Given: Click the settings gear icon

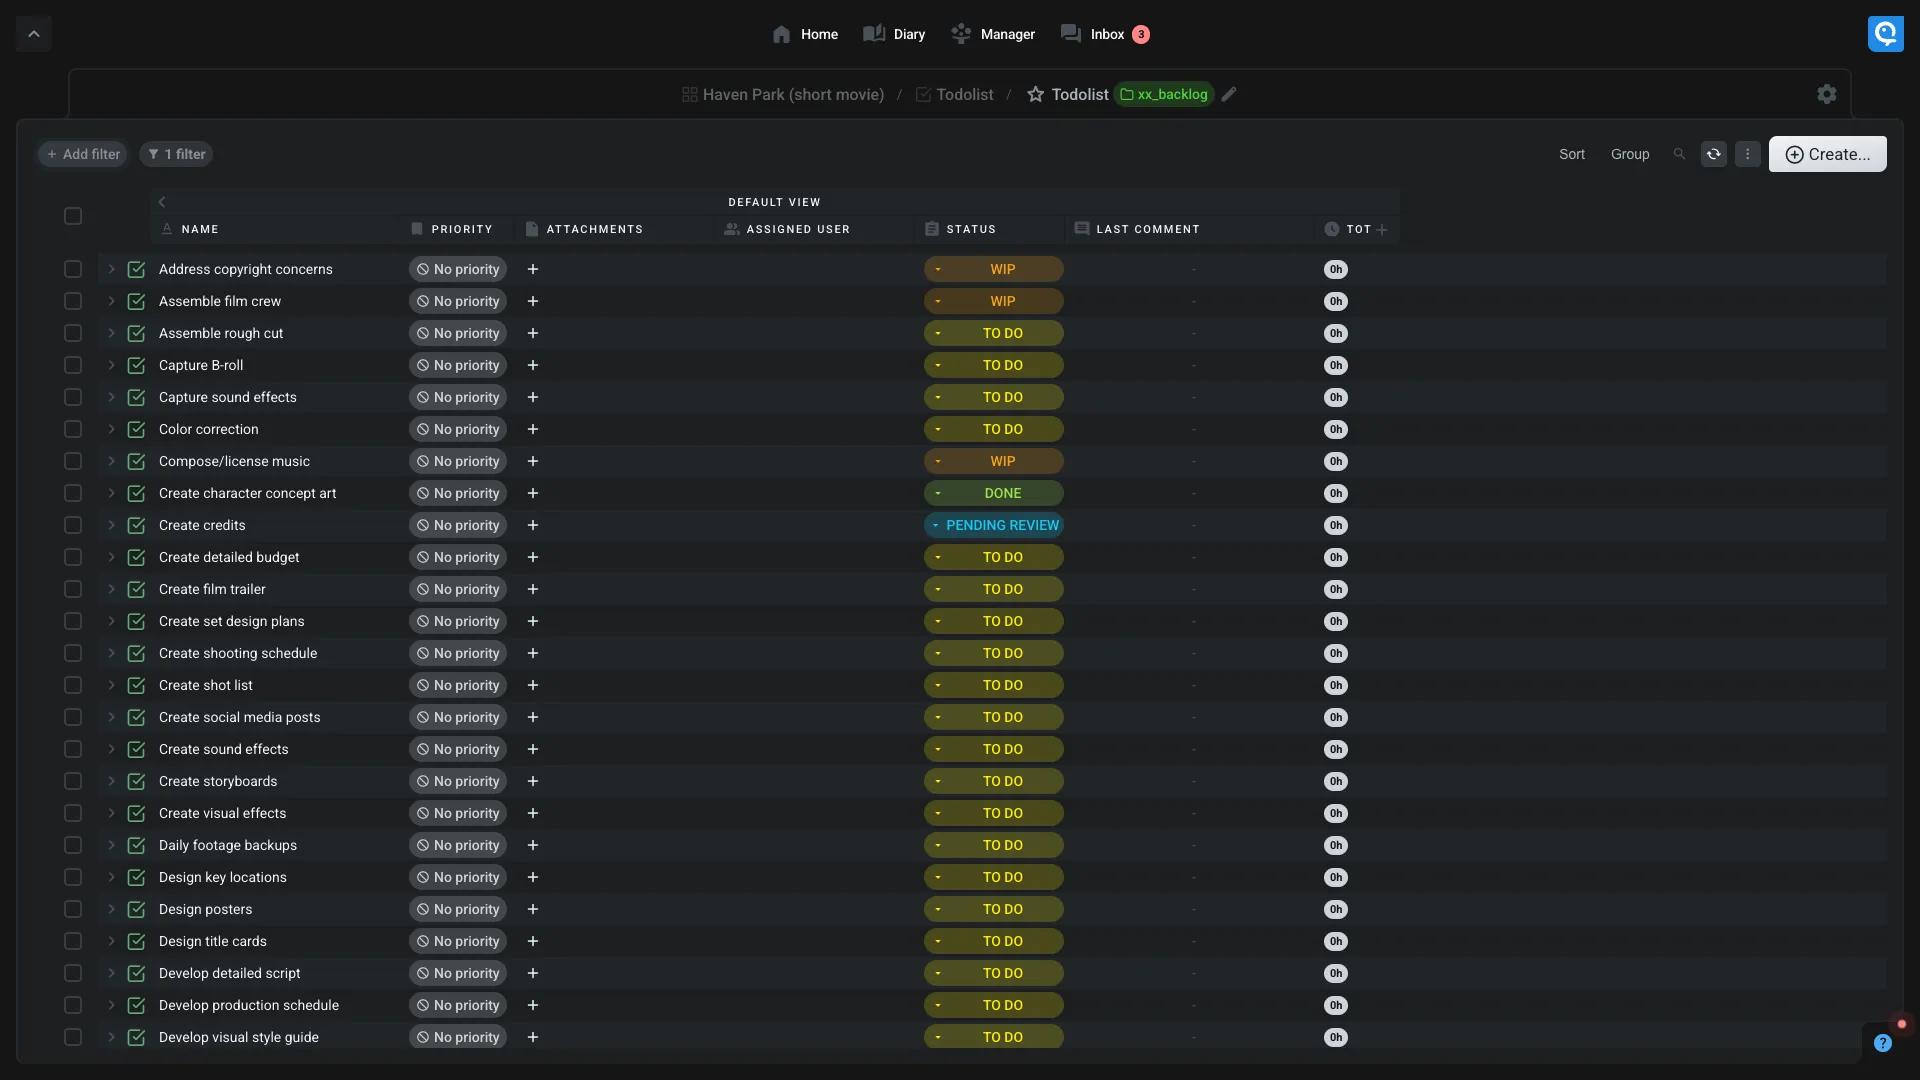Looking at the screenshot, I should click(x=1826, y=94).
